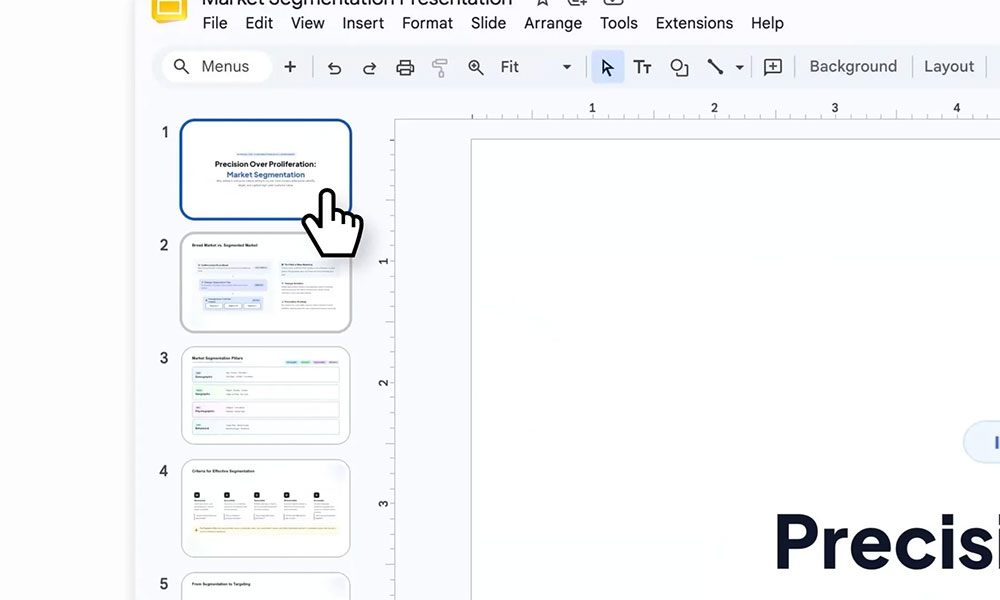1000x600 pixels.
Task: Open the Format menu
Action: pos(427,23)
